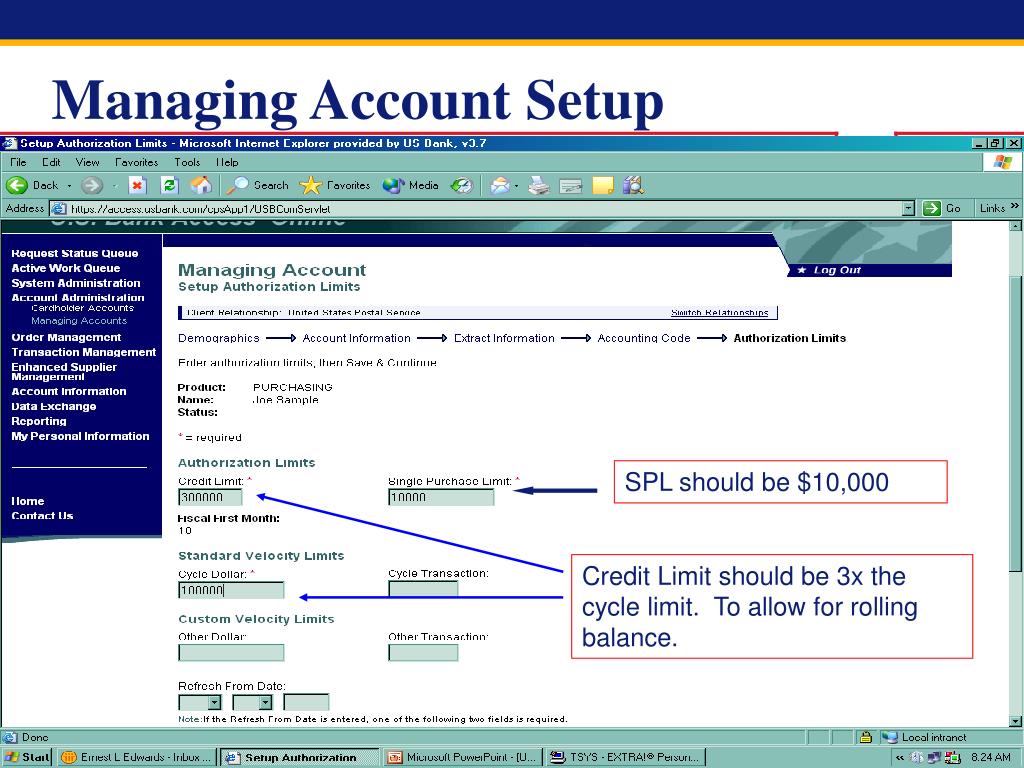Open the Forward button history dropdown arrow
Screen dimensions: 1024x768
[x=114, y=186]
